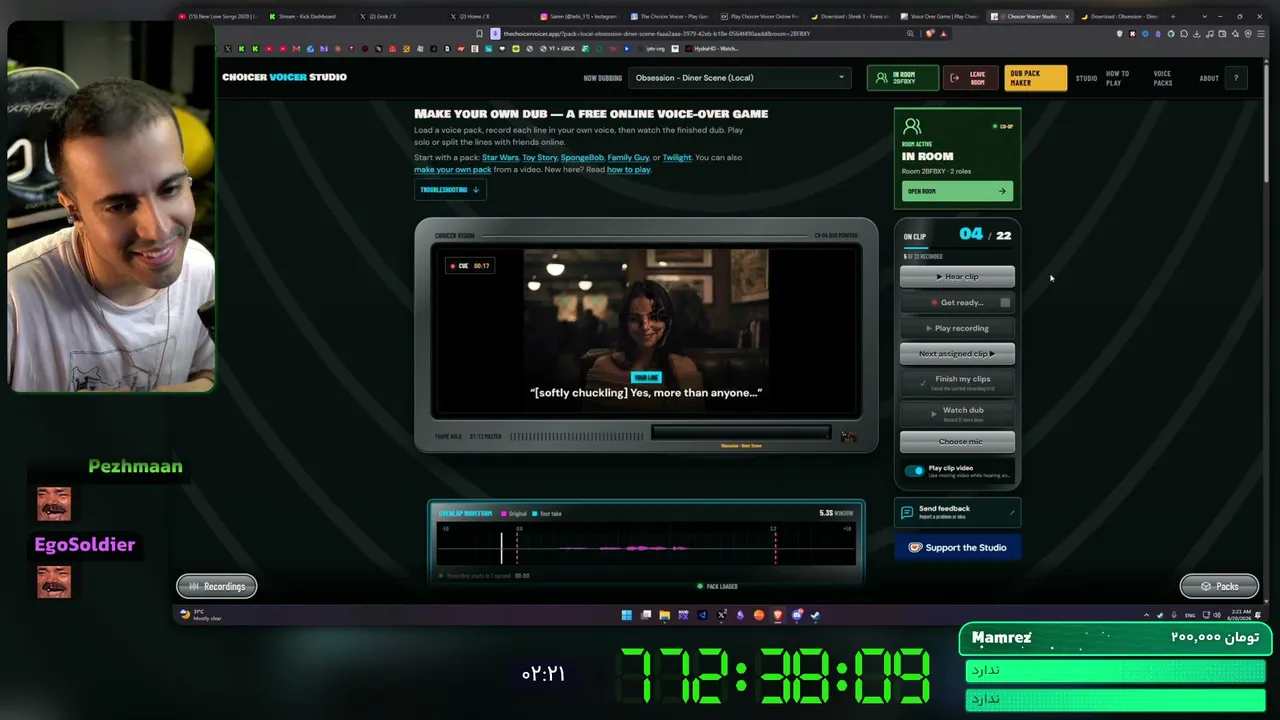Open the STUDIO nav item
The width and height of the screenshot is (1280, 720).
pyautogui.click(x=1086, y=78)
